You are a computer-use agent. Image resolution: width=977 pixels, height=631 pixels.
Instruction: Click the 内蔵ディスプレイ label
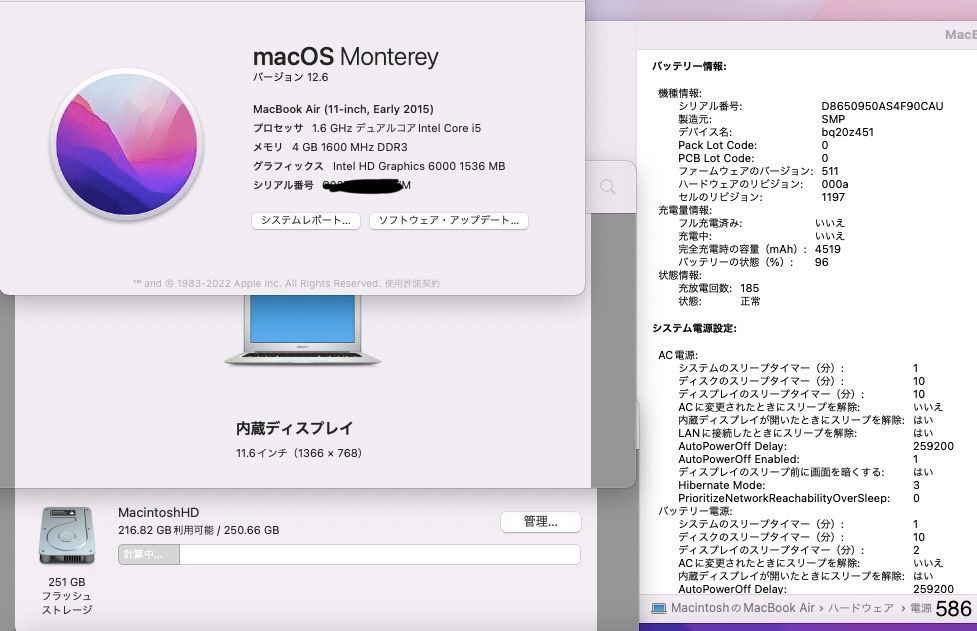coord(295,428)
